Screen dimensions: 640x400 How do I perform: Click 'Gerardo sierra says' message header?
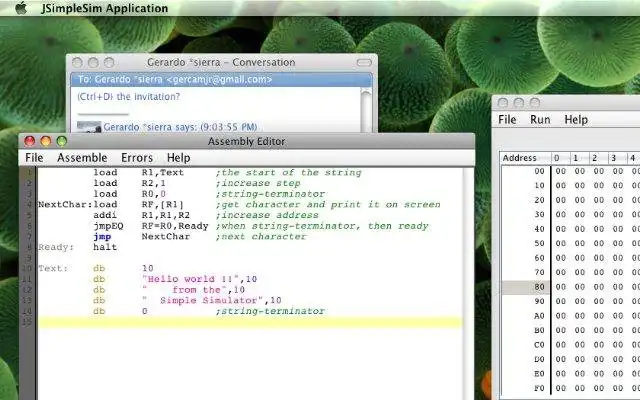click(x=180, y=127)
